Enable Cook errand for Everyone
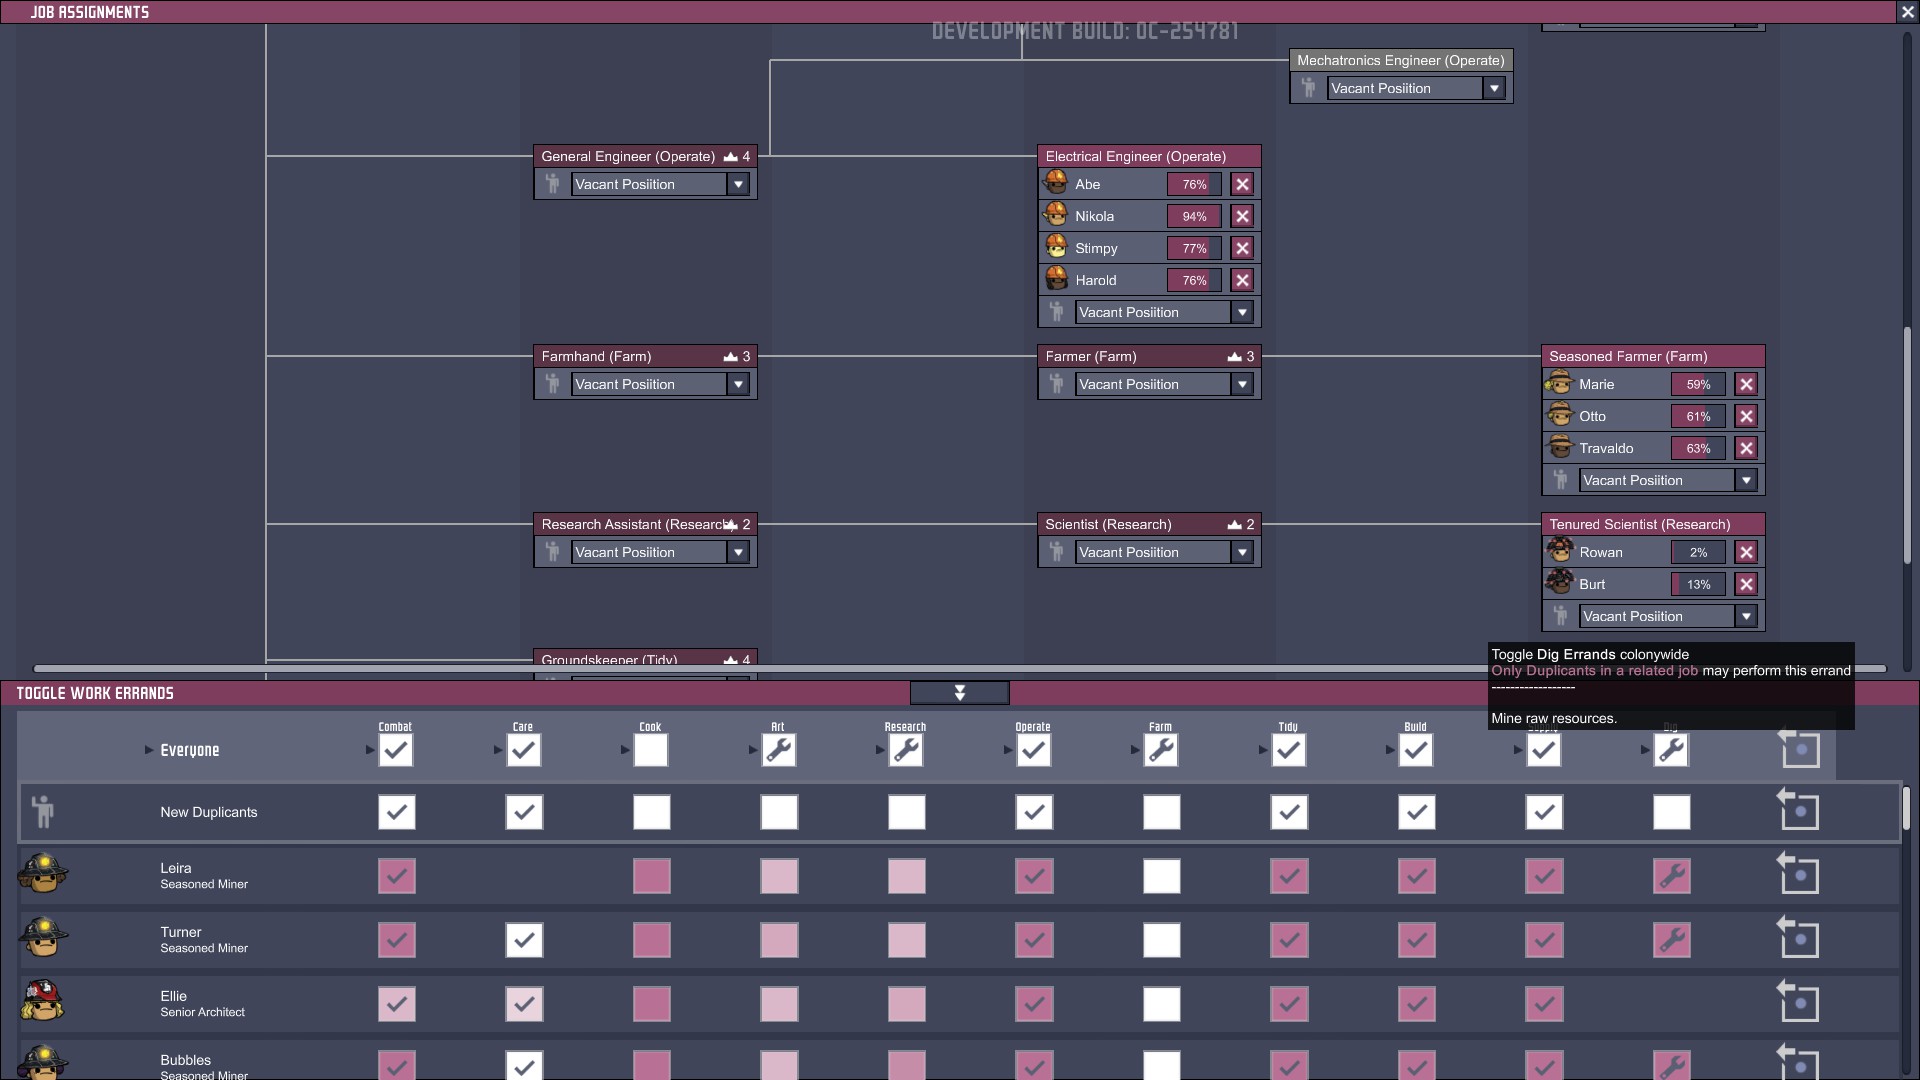 coord(651,750)
